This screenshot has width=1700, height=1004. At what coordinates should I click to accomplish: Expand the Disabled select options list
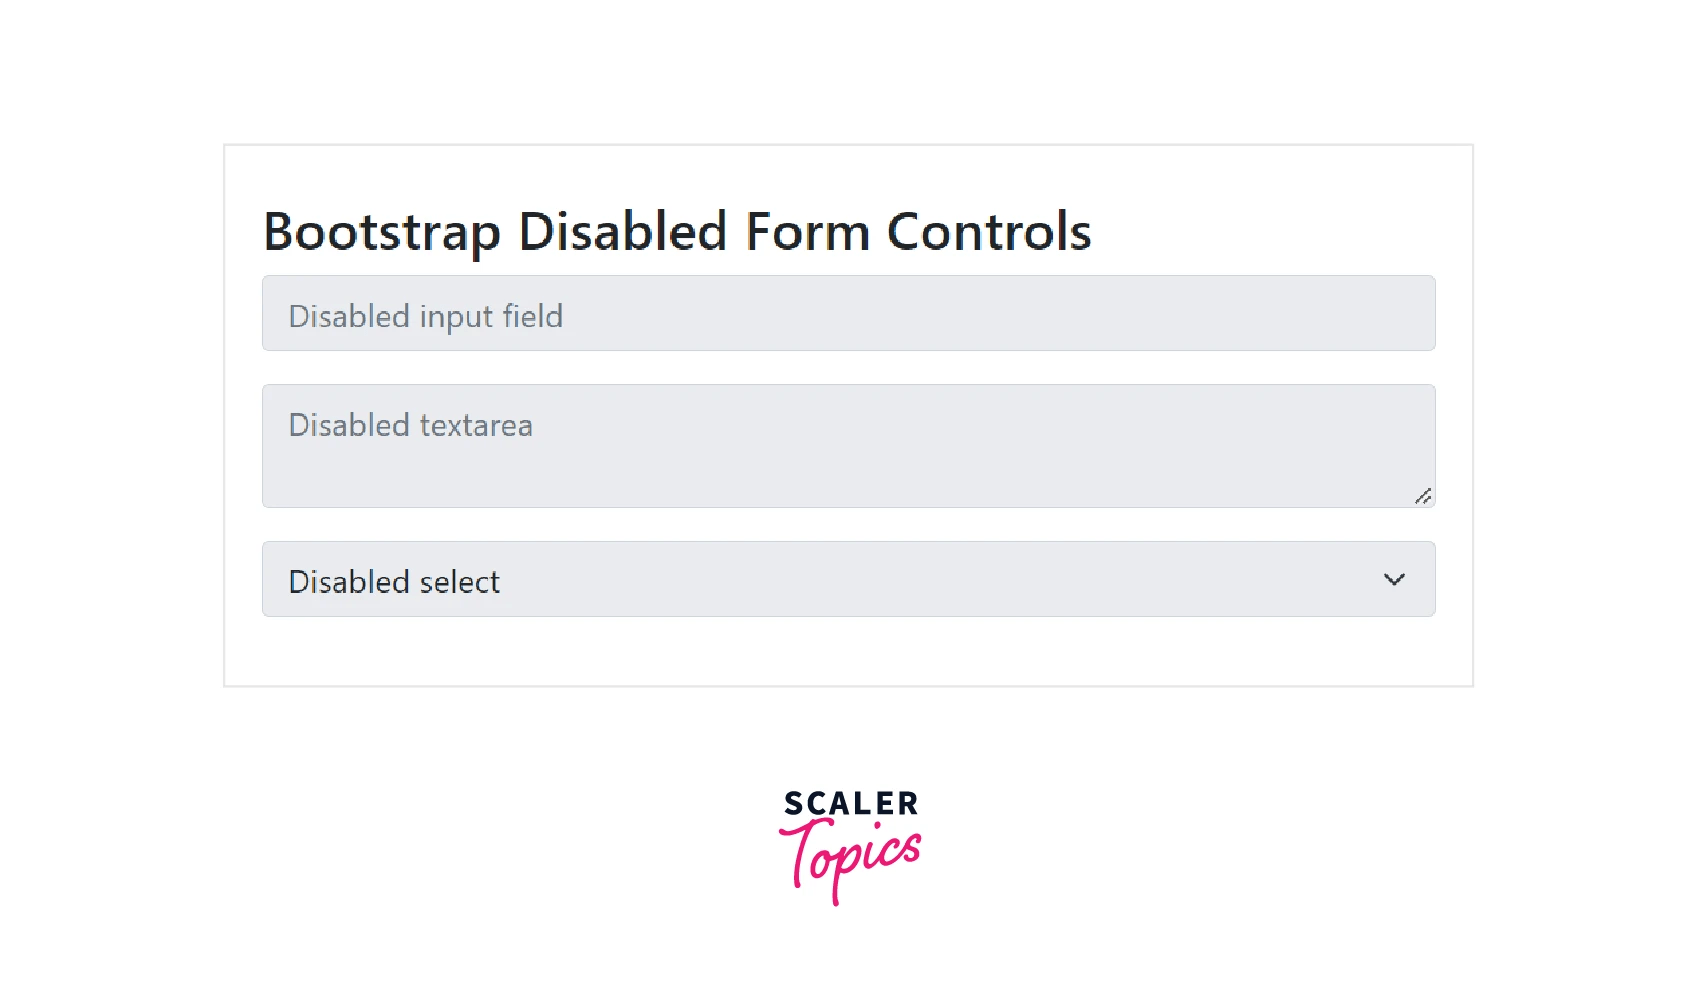click(x=848, y=579)
